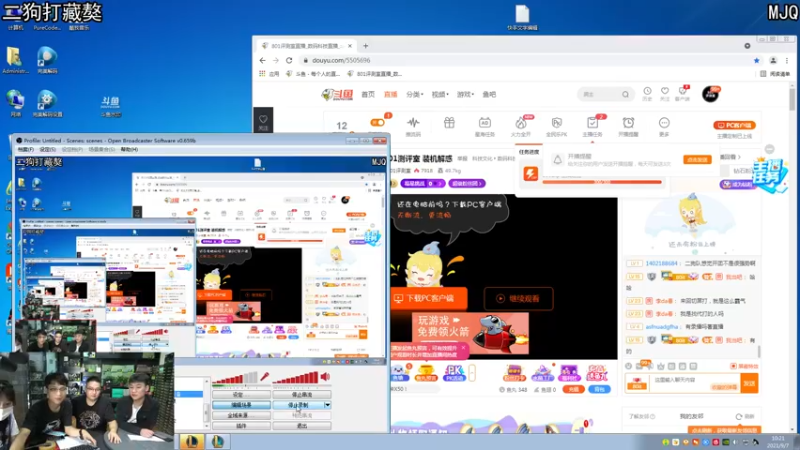This screenshot has height=450, width=800.
Task: Reload the Douyu page in Chrome
Action: tap(289, 60)
